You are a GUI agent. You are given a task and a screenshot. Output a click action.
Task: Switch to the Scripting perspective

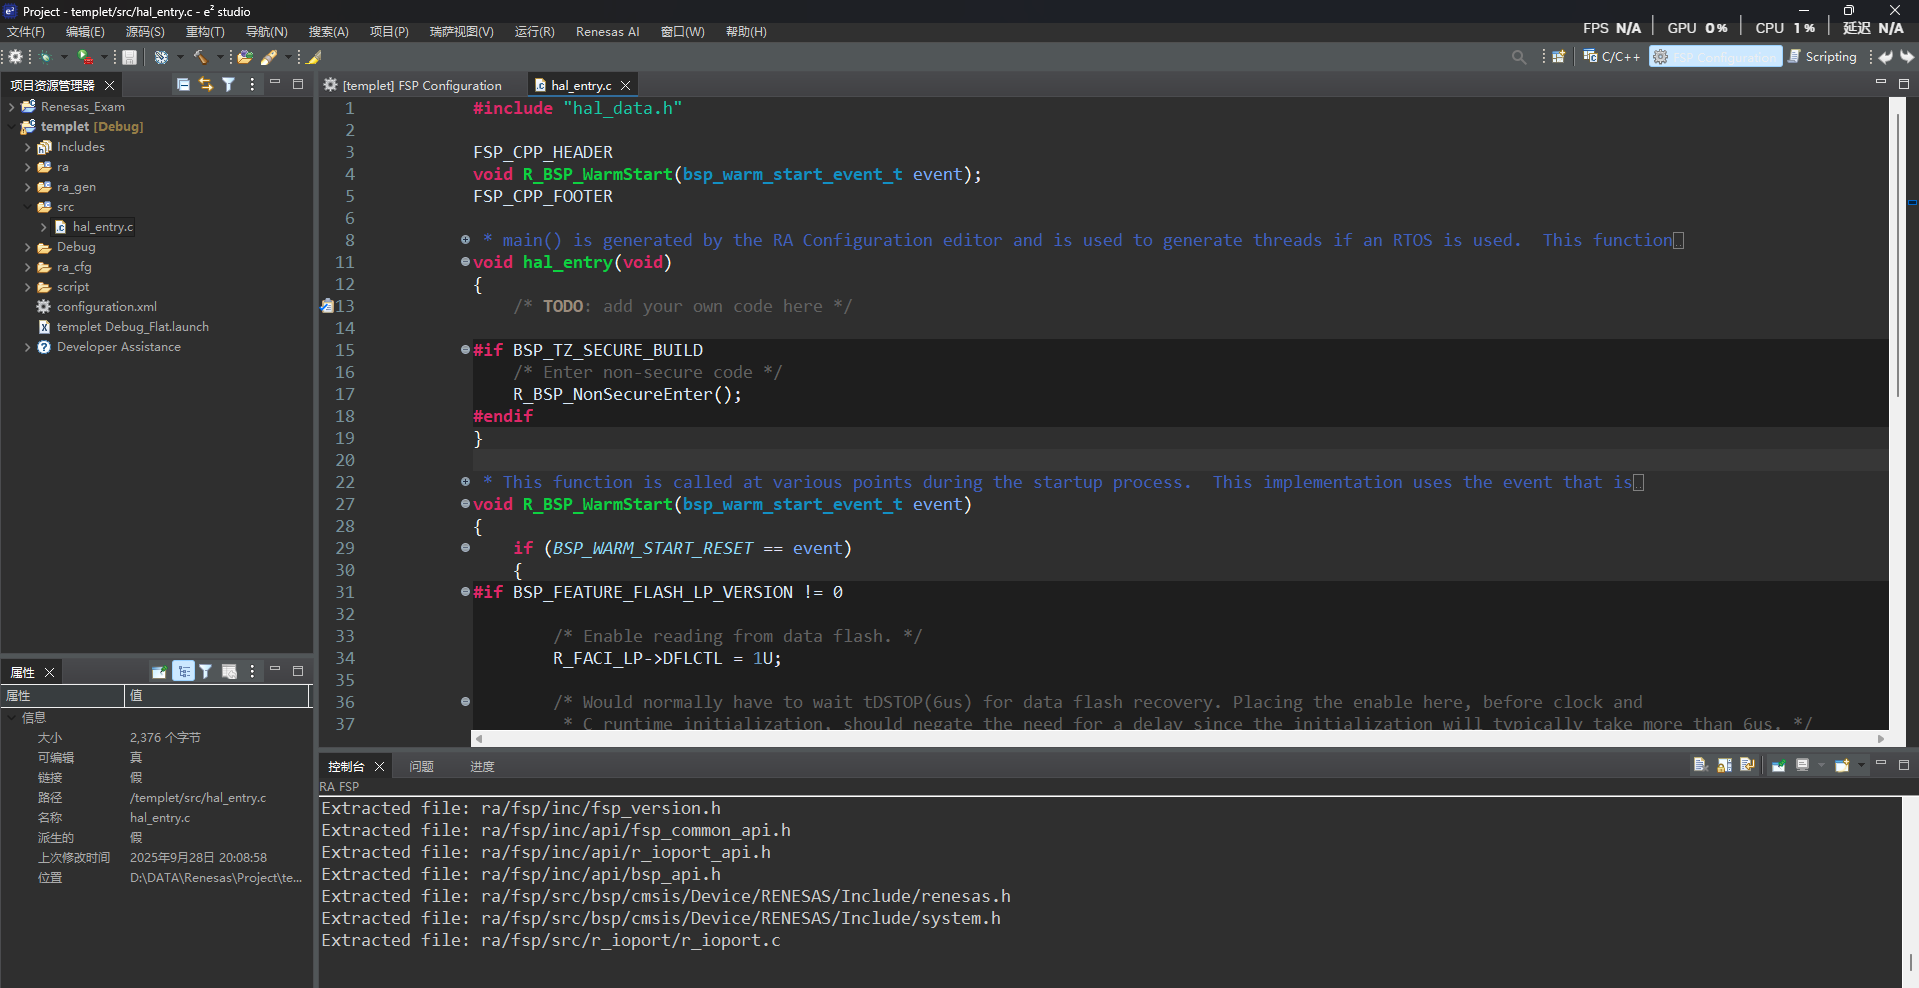(1823, 57)
